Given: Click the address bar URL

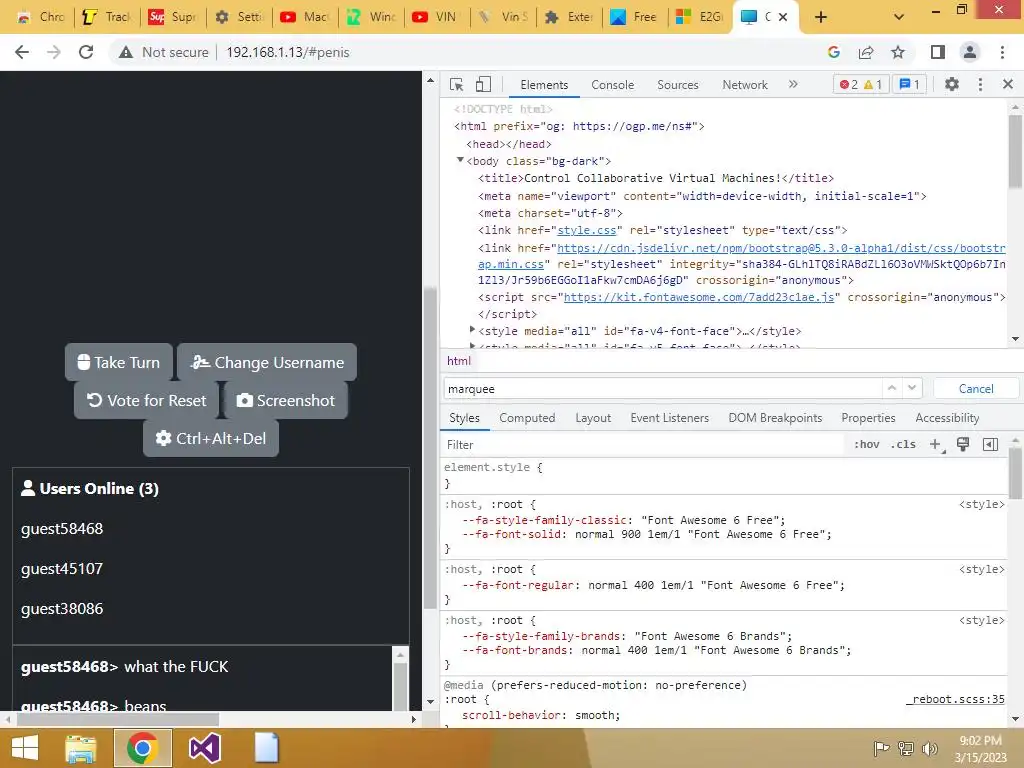Looking at the screenshot, I should (x=288, y=52).
